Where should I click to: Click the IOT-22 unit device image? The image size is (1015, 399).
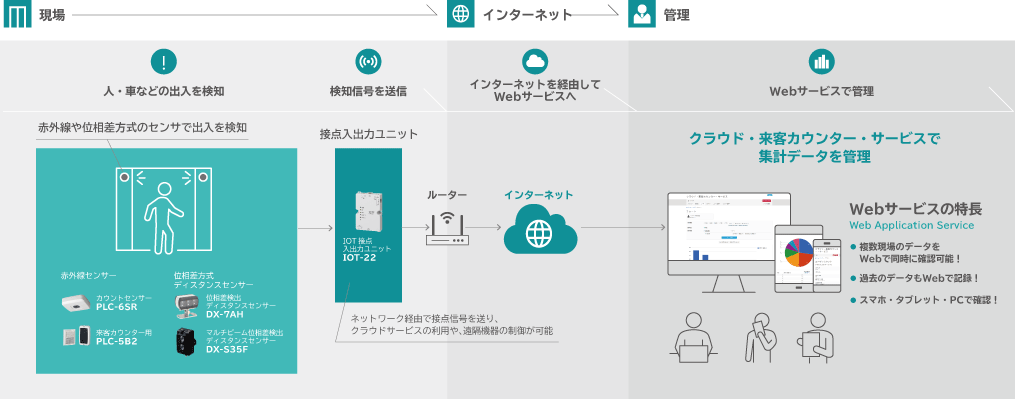pos(368,211)
